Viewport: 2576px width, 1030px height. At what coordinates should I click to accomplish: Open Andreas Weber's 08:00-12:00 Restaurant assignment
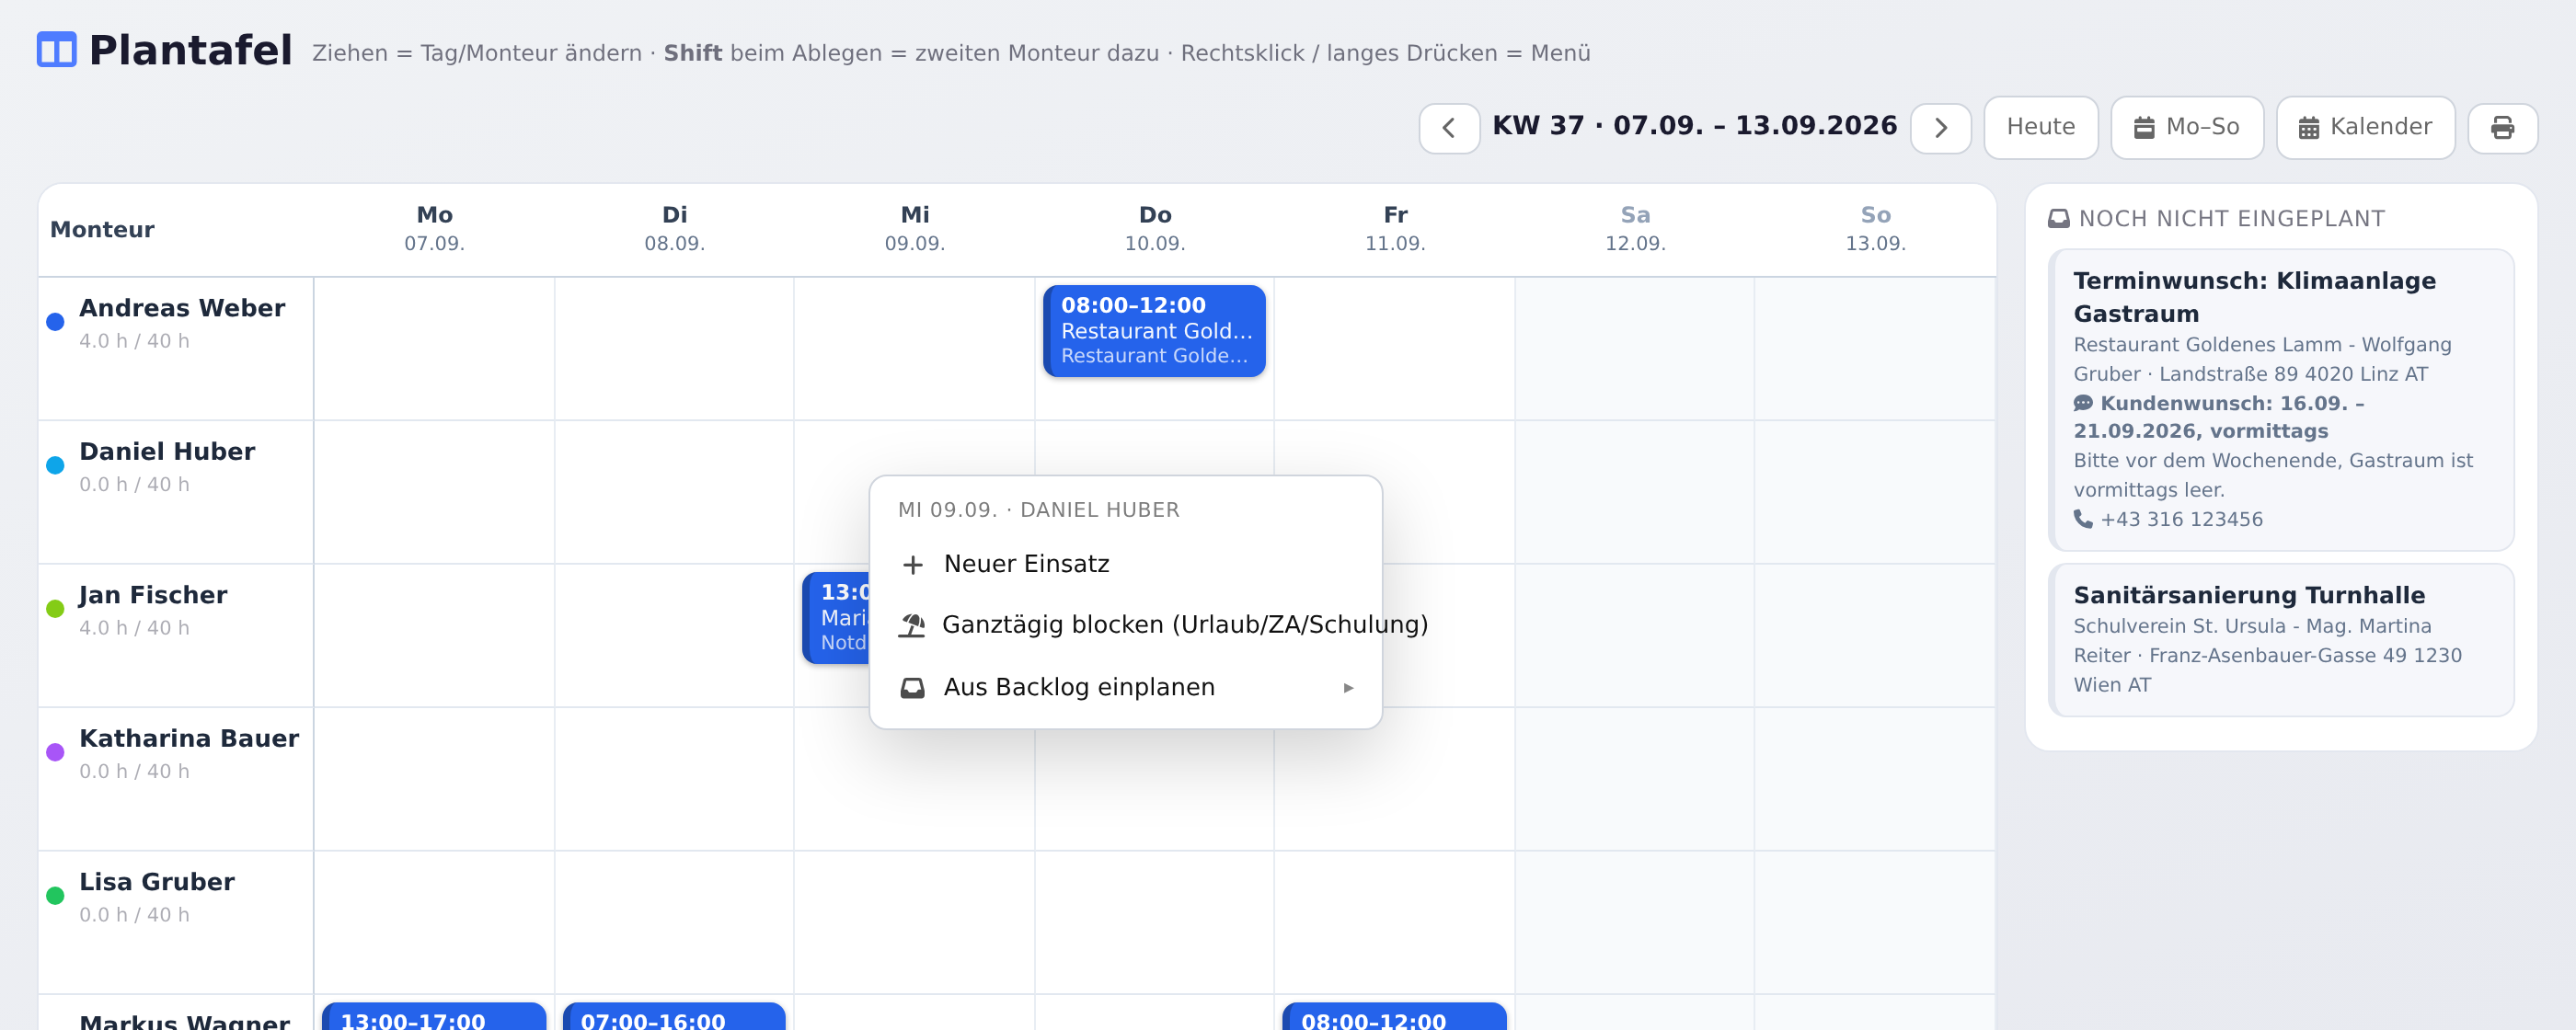pyautogui.click(x=1154, y=331)
